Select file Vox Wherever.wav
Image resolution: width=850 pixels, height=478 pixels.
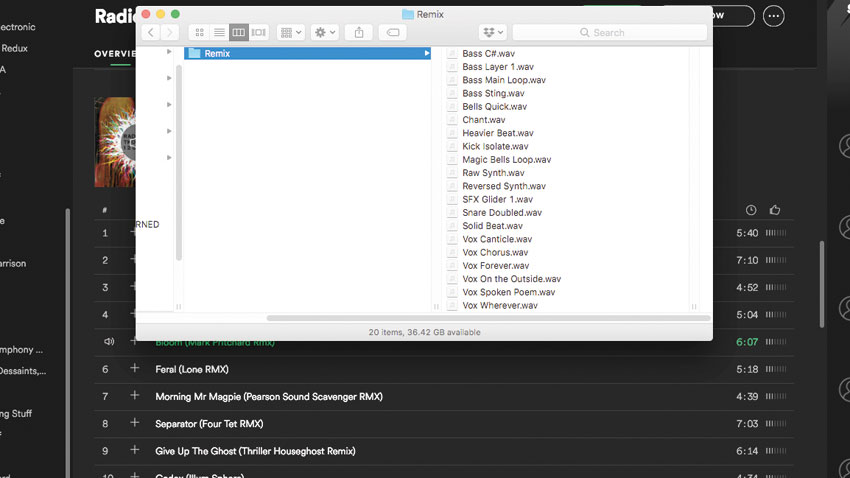(x=500, y=306)
